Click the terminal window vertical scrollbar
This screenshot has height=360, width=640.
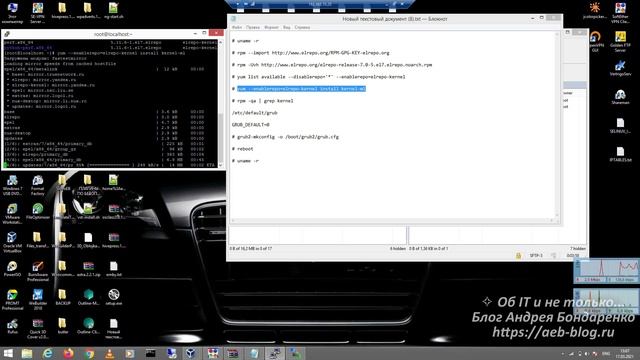coord(221,103)
